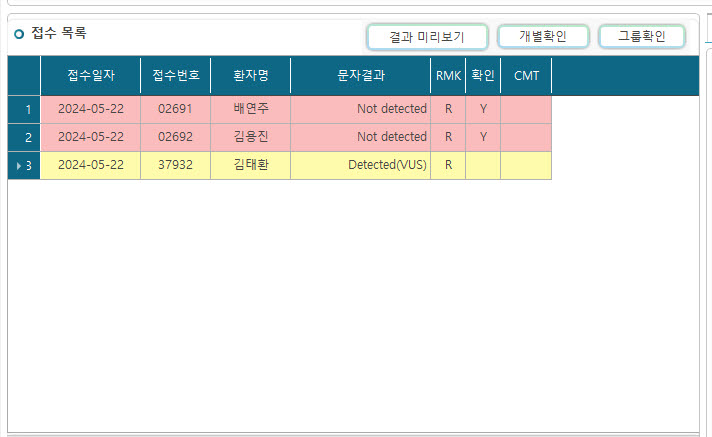Click the 결과 미리보기 button
This screenshot has width=712, height=437.
click(x=427, y=37)
